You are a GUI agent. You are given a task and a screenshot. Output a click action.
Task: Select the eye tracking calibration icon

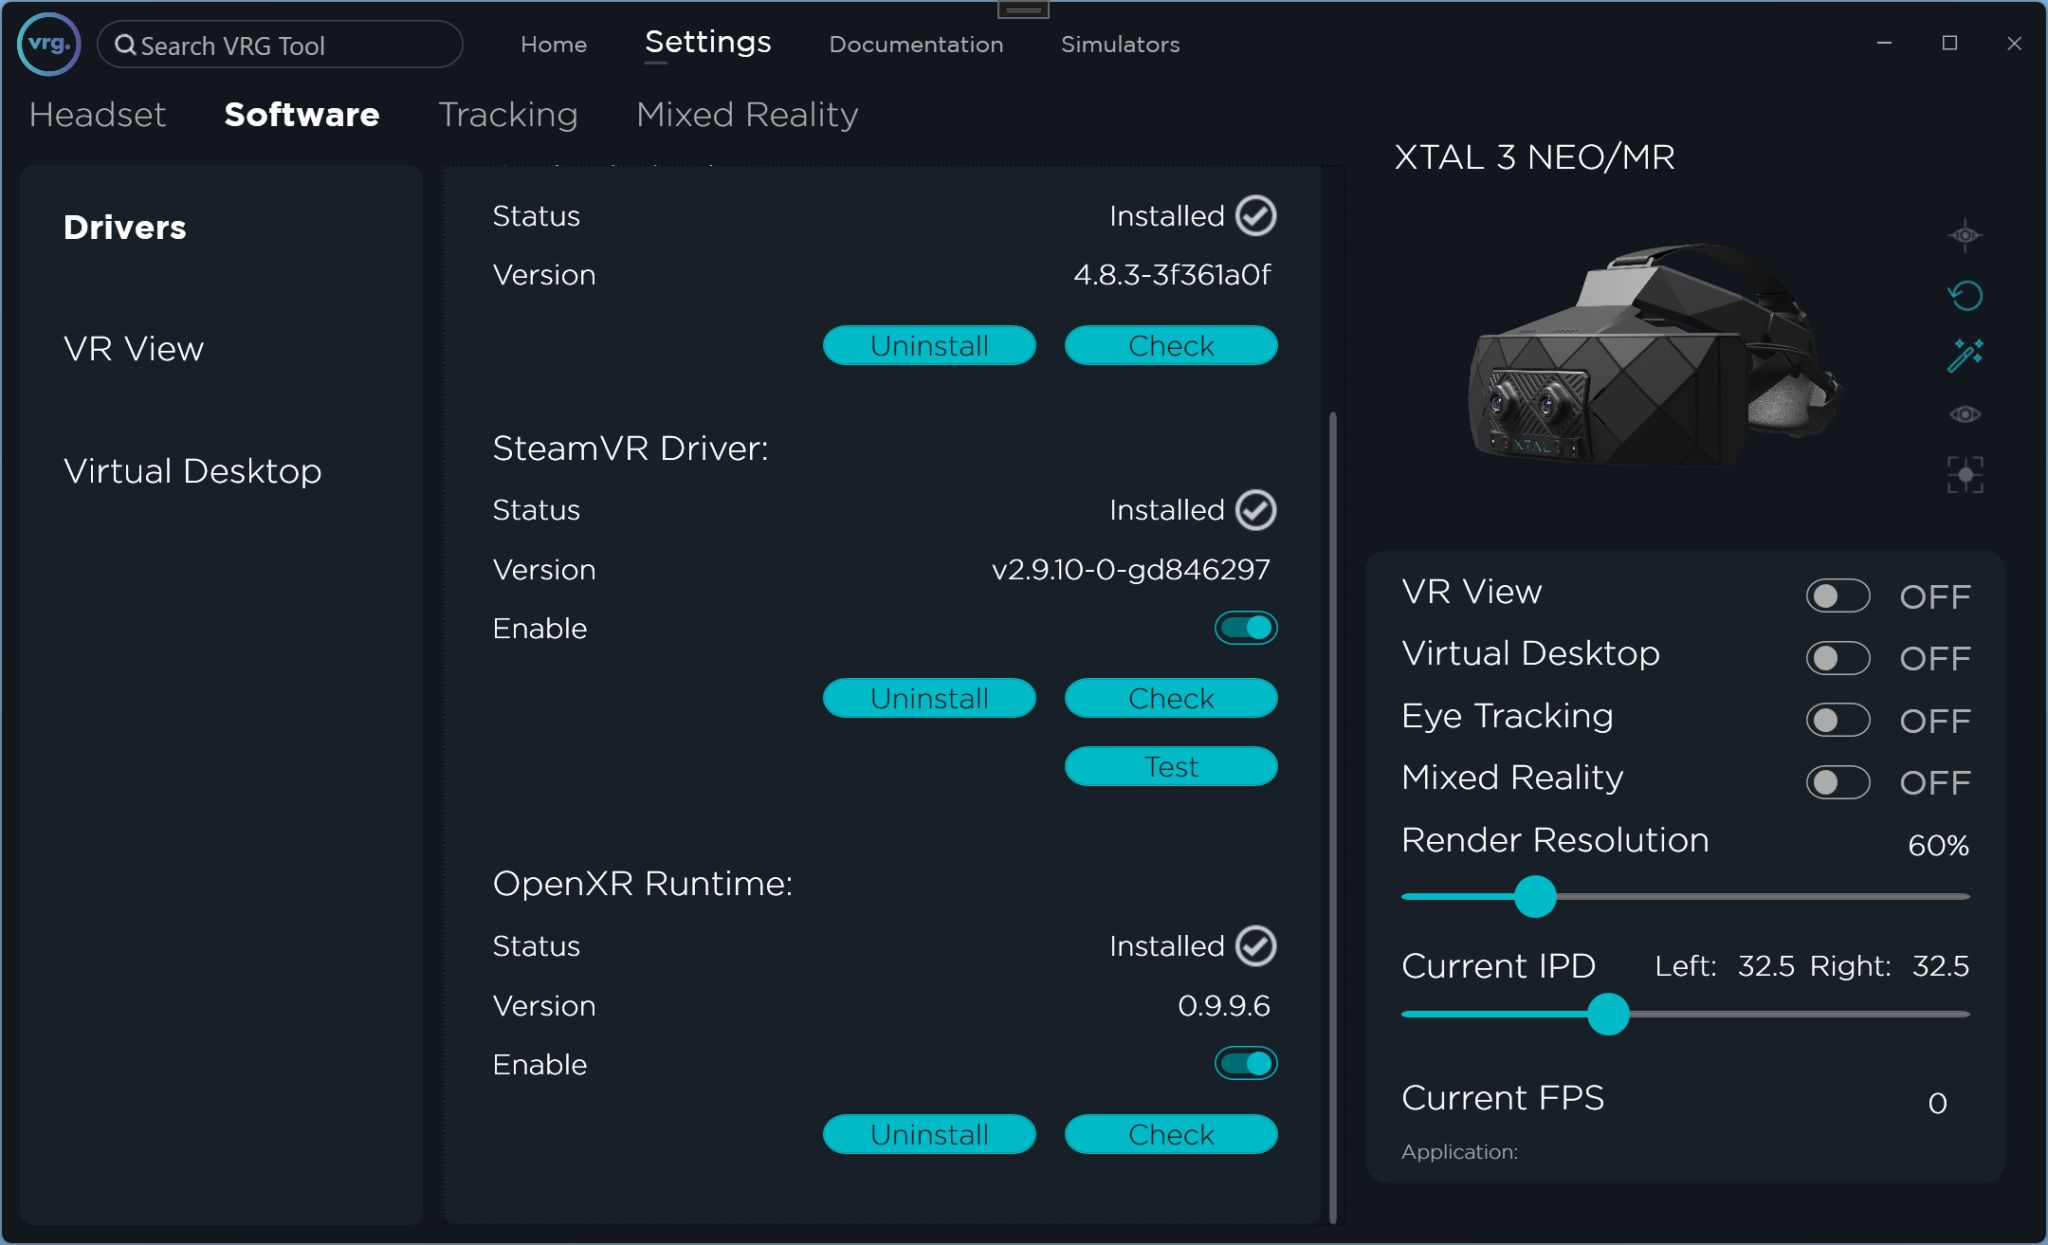[1965, 235]
